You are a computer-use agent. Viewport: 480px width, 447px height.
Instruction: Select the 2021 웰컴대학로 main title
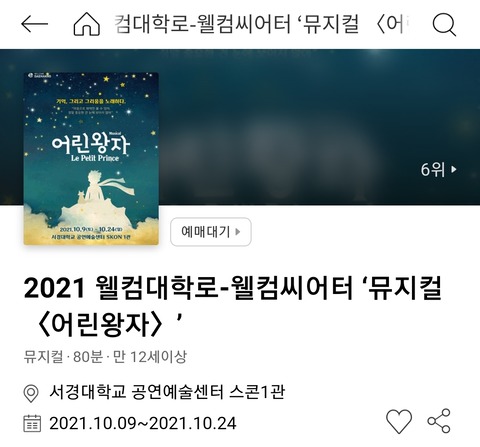(x=233, y=307)
